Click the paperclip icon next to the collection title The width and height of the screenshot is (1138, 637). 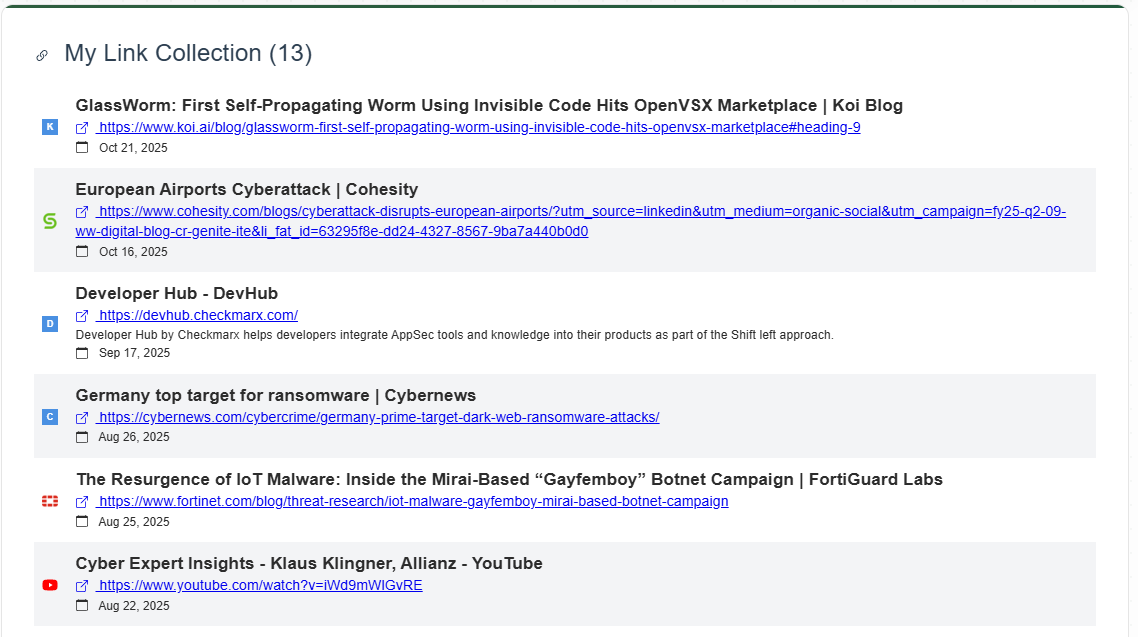[x=40, y=54]
